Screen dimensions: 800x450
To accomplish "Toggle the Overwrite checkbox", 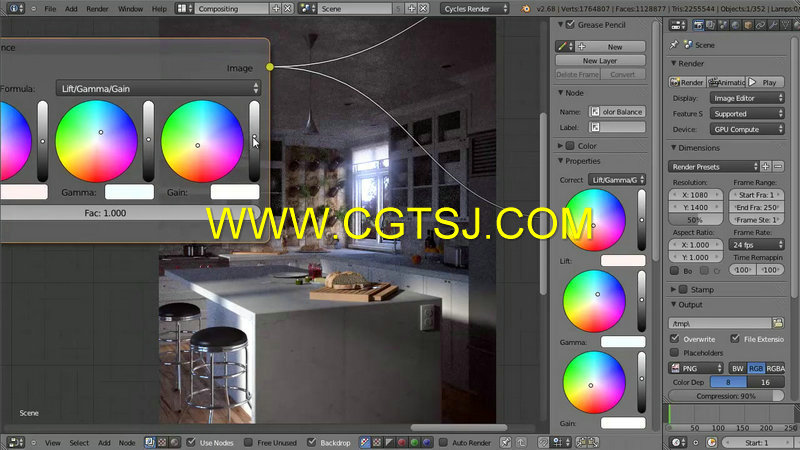I will (674, 338).
